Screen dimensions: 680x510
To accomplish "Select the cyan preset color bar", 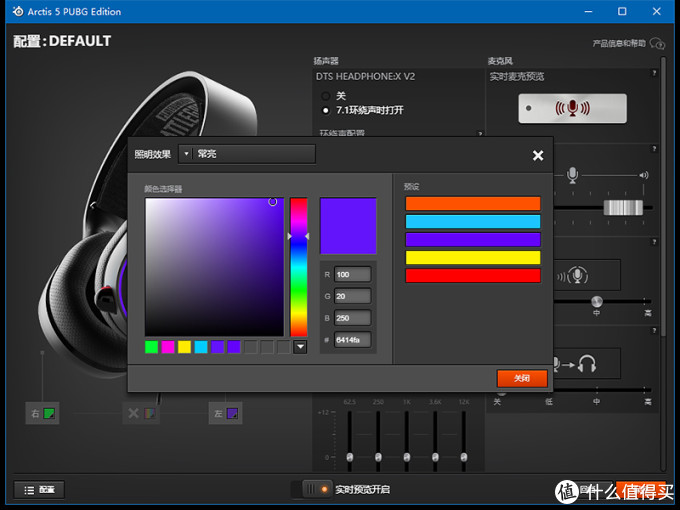I will (x=473, y=221).
